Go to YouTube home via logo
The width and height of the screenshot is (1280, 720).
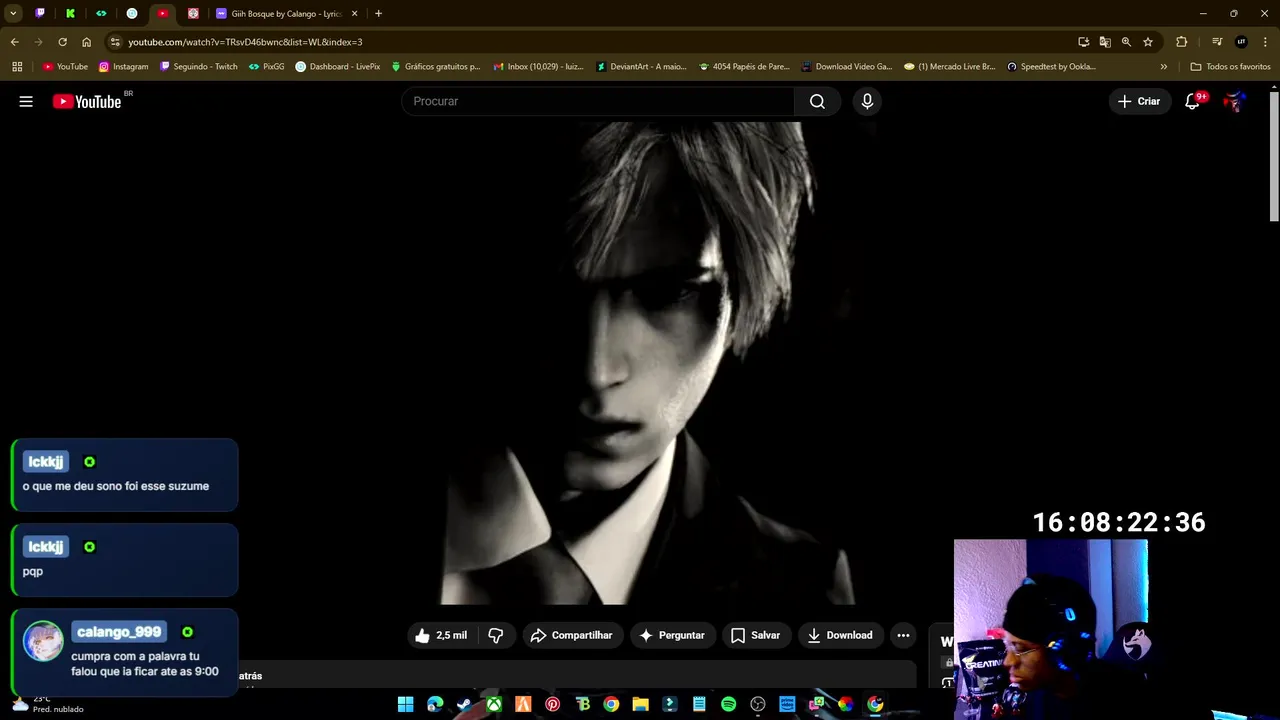coord(87,101)
